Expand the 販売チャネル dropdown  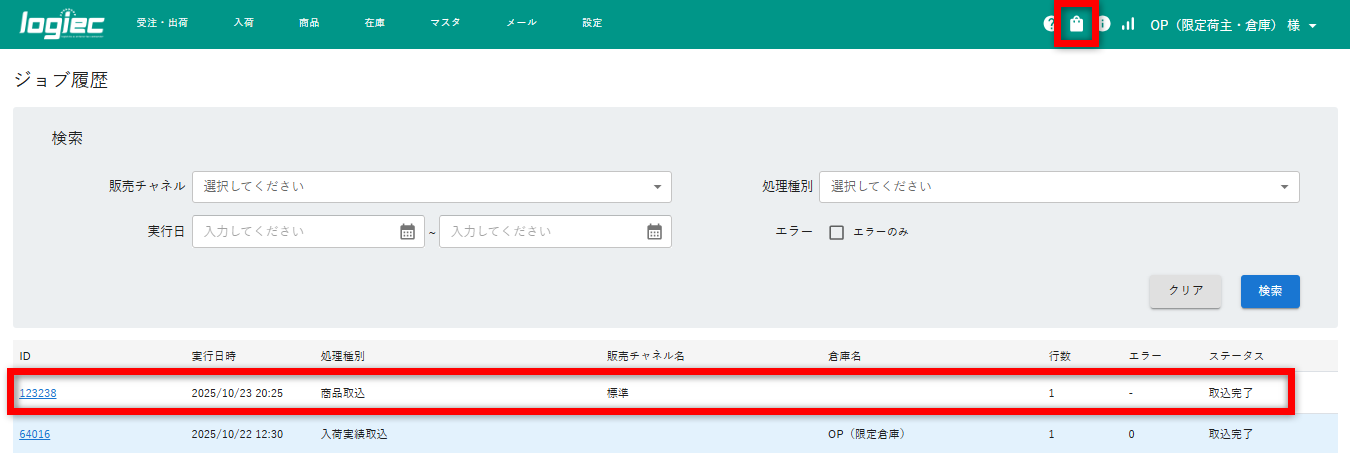[x=431, y=187]
